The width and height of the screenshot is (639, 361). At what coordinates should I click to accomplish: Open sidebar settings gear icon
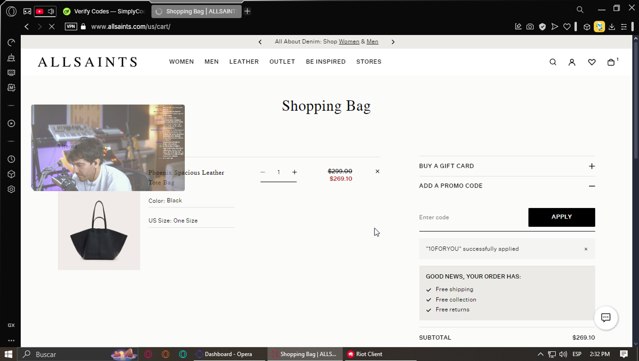[11, 189]
